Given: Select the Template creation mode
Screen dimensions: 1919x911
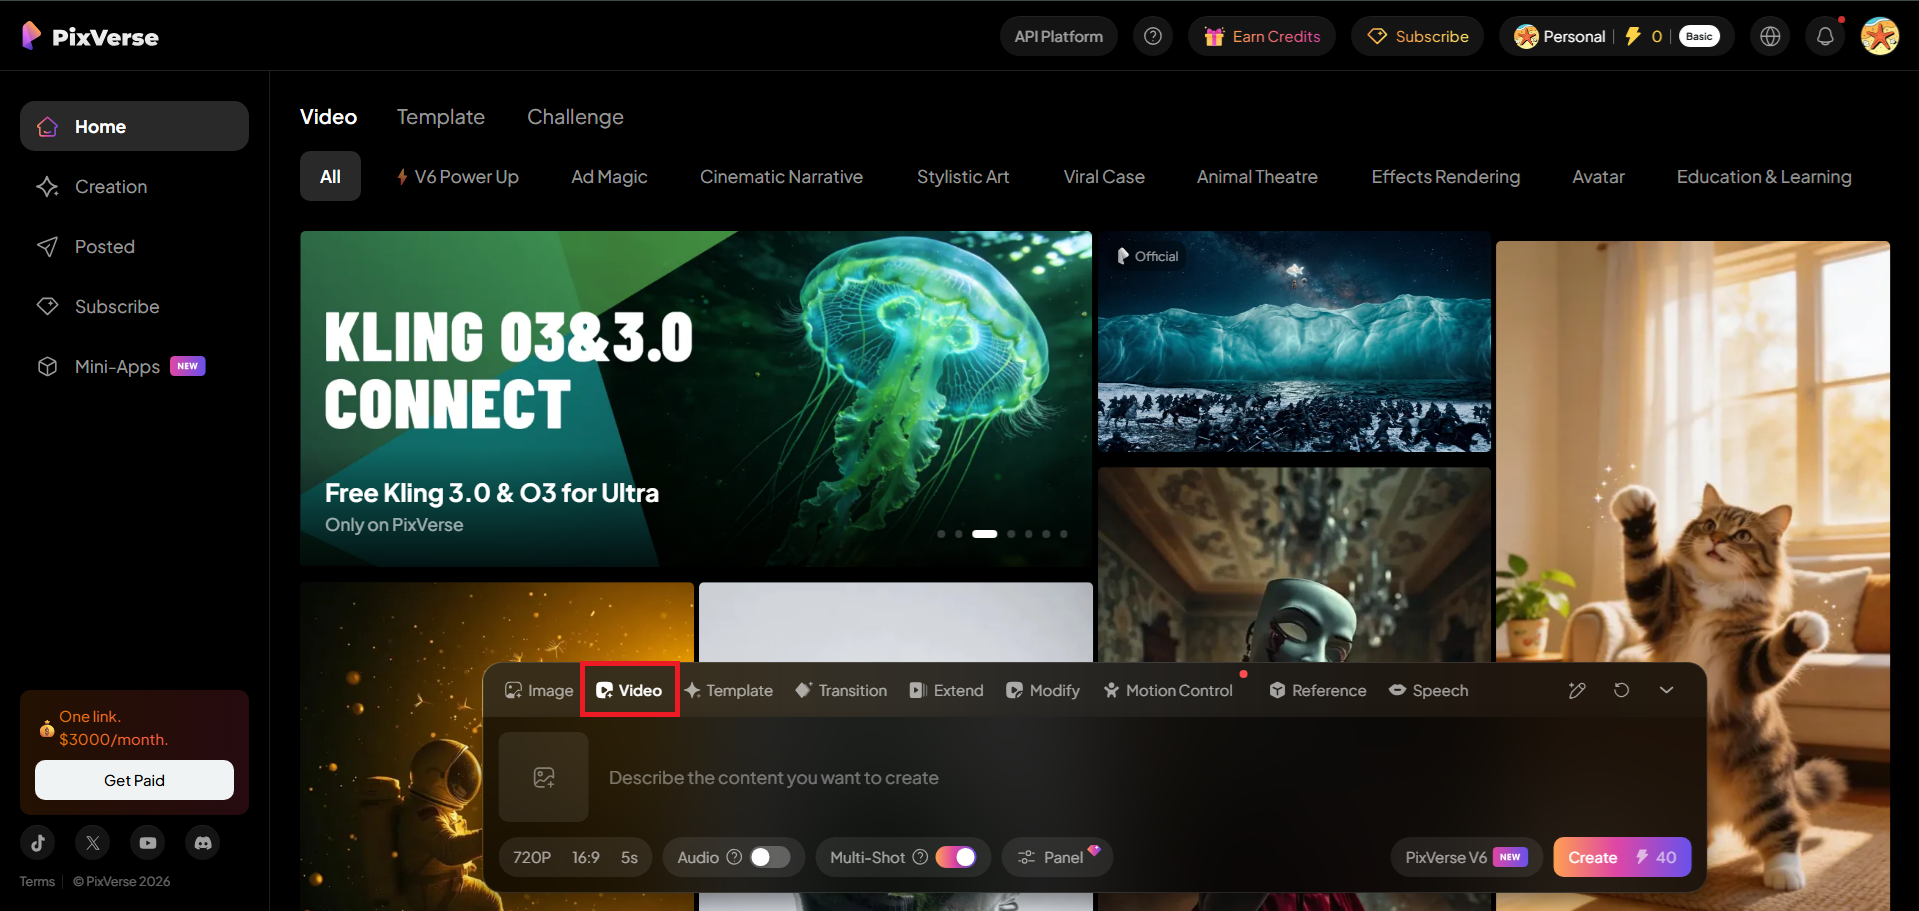Looking at the screenshot, I should tap(729, 690).
